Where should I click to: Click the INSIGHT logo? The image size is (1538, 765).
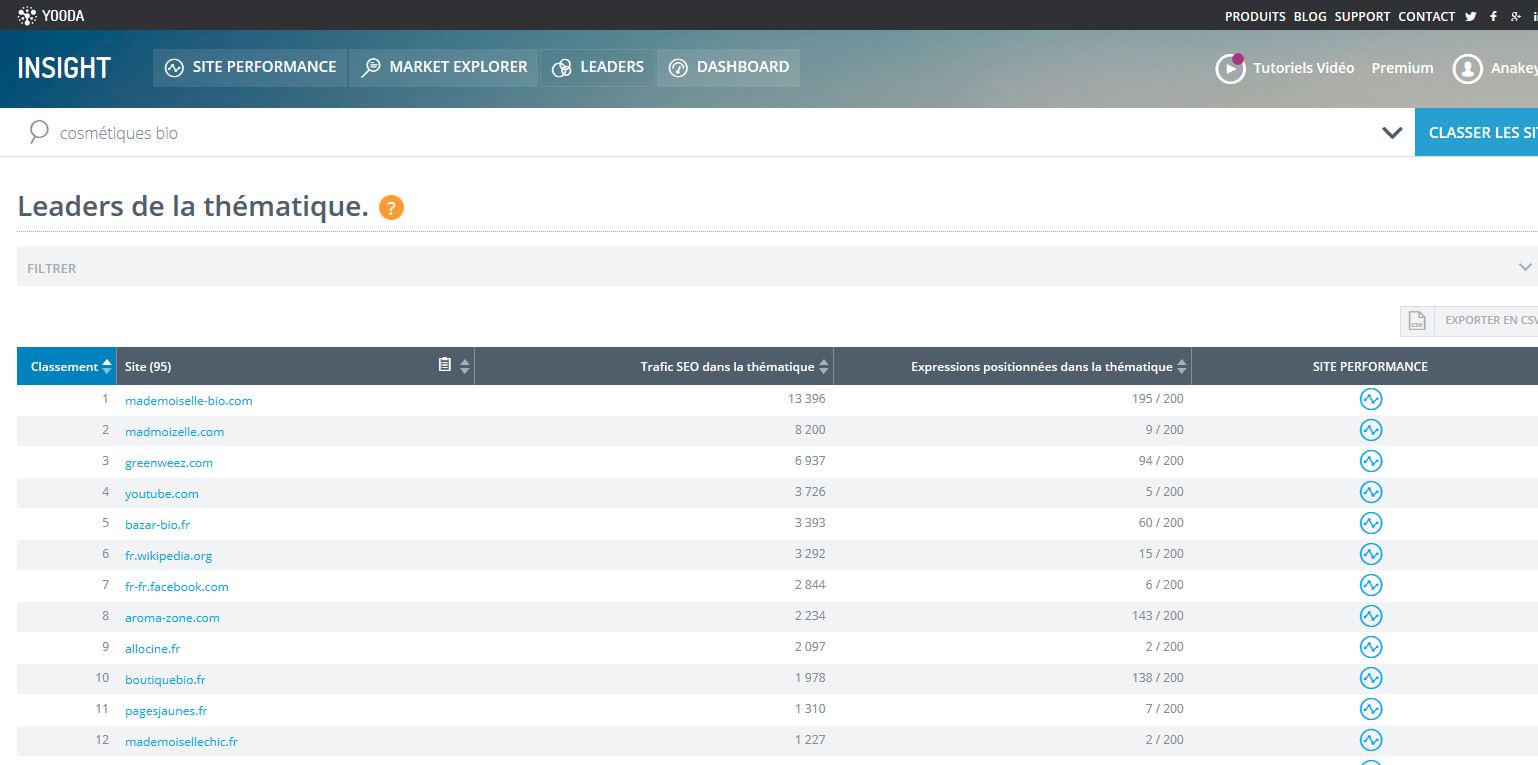[x=64, y=68]
